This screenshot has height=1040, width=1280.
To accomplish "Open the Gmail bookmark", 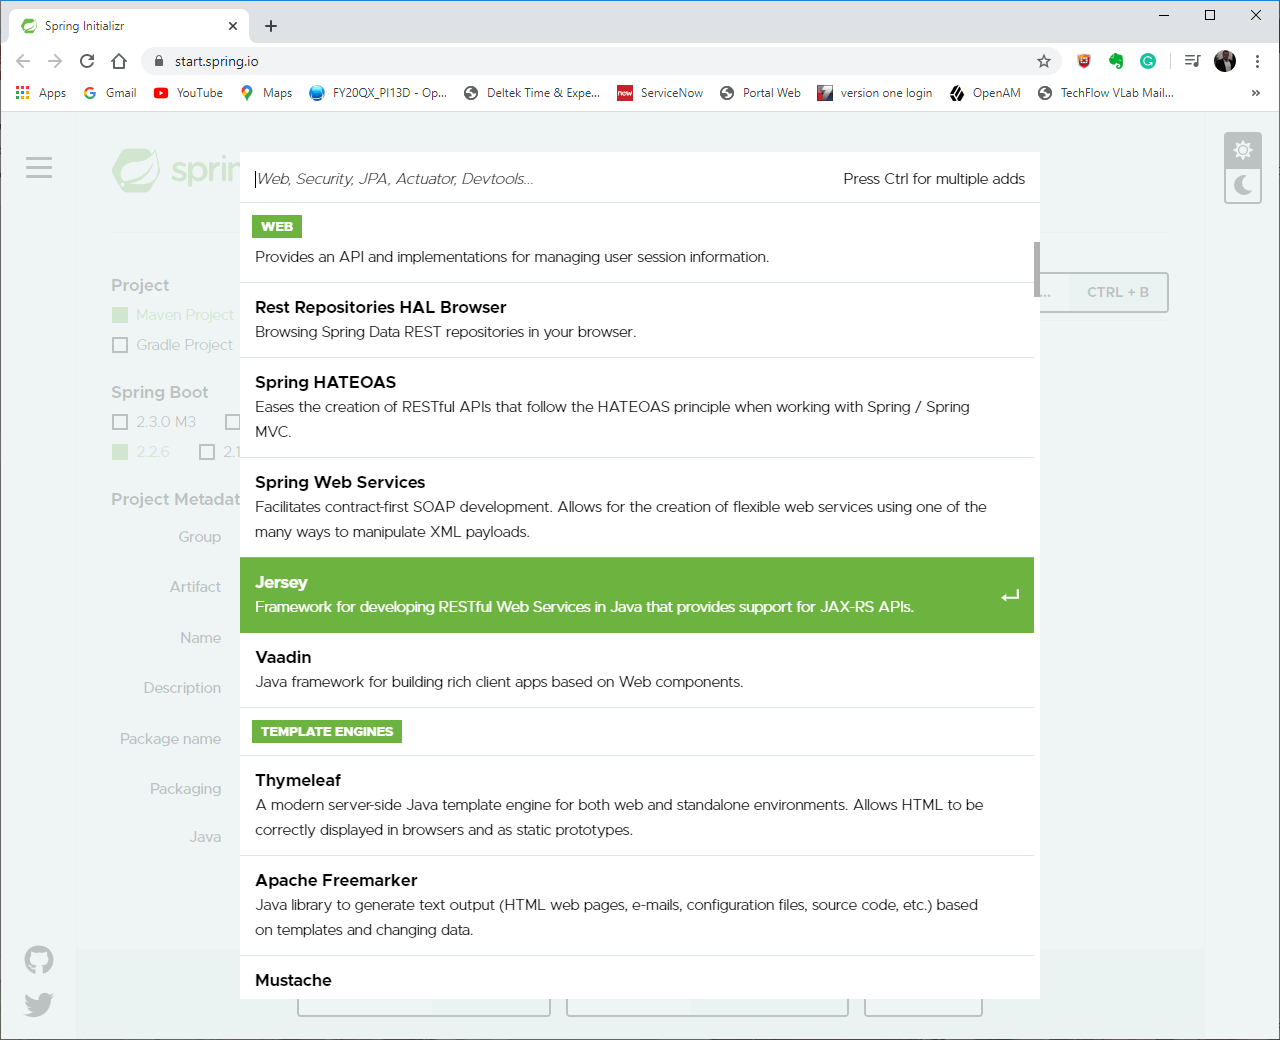I will click(x=110, y=93).
